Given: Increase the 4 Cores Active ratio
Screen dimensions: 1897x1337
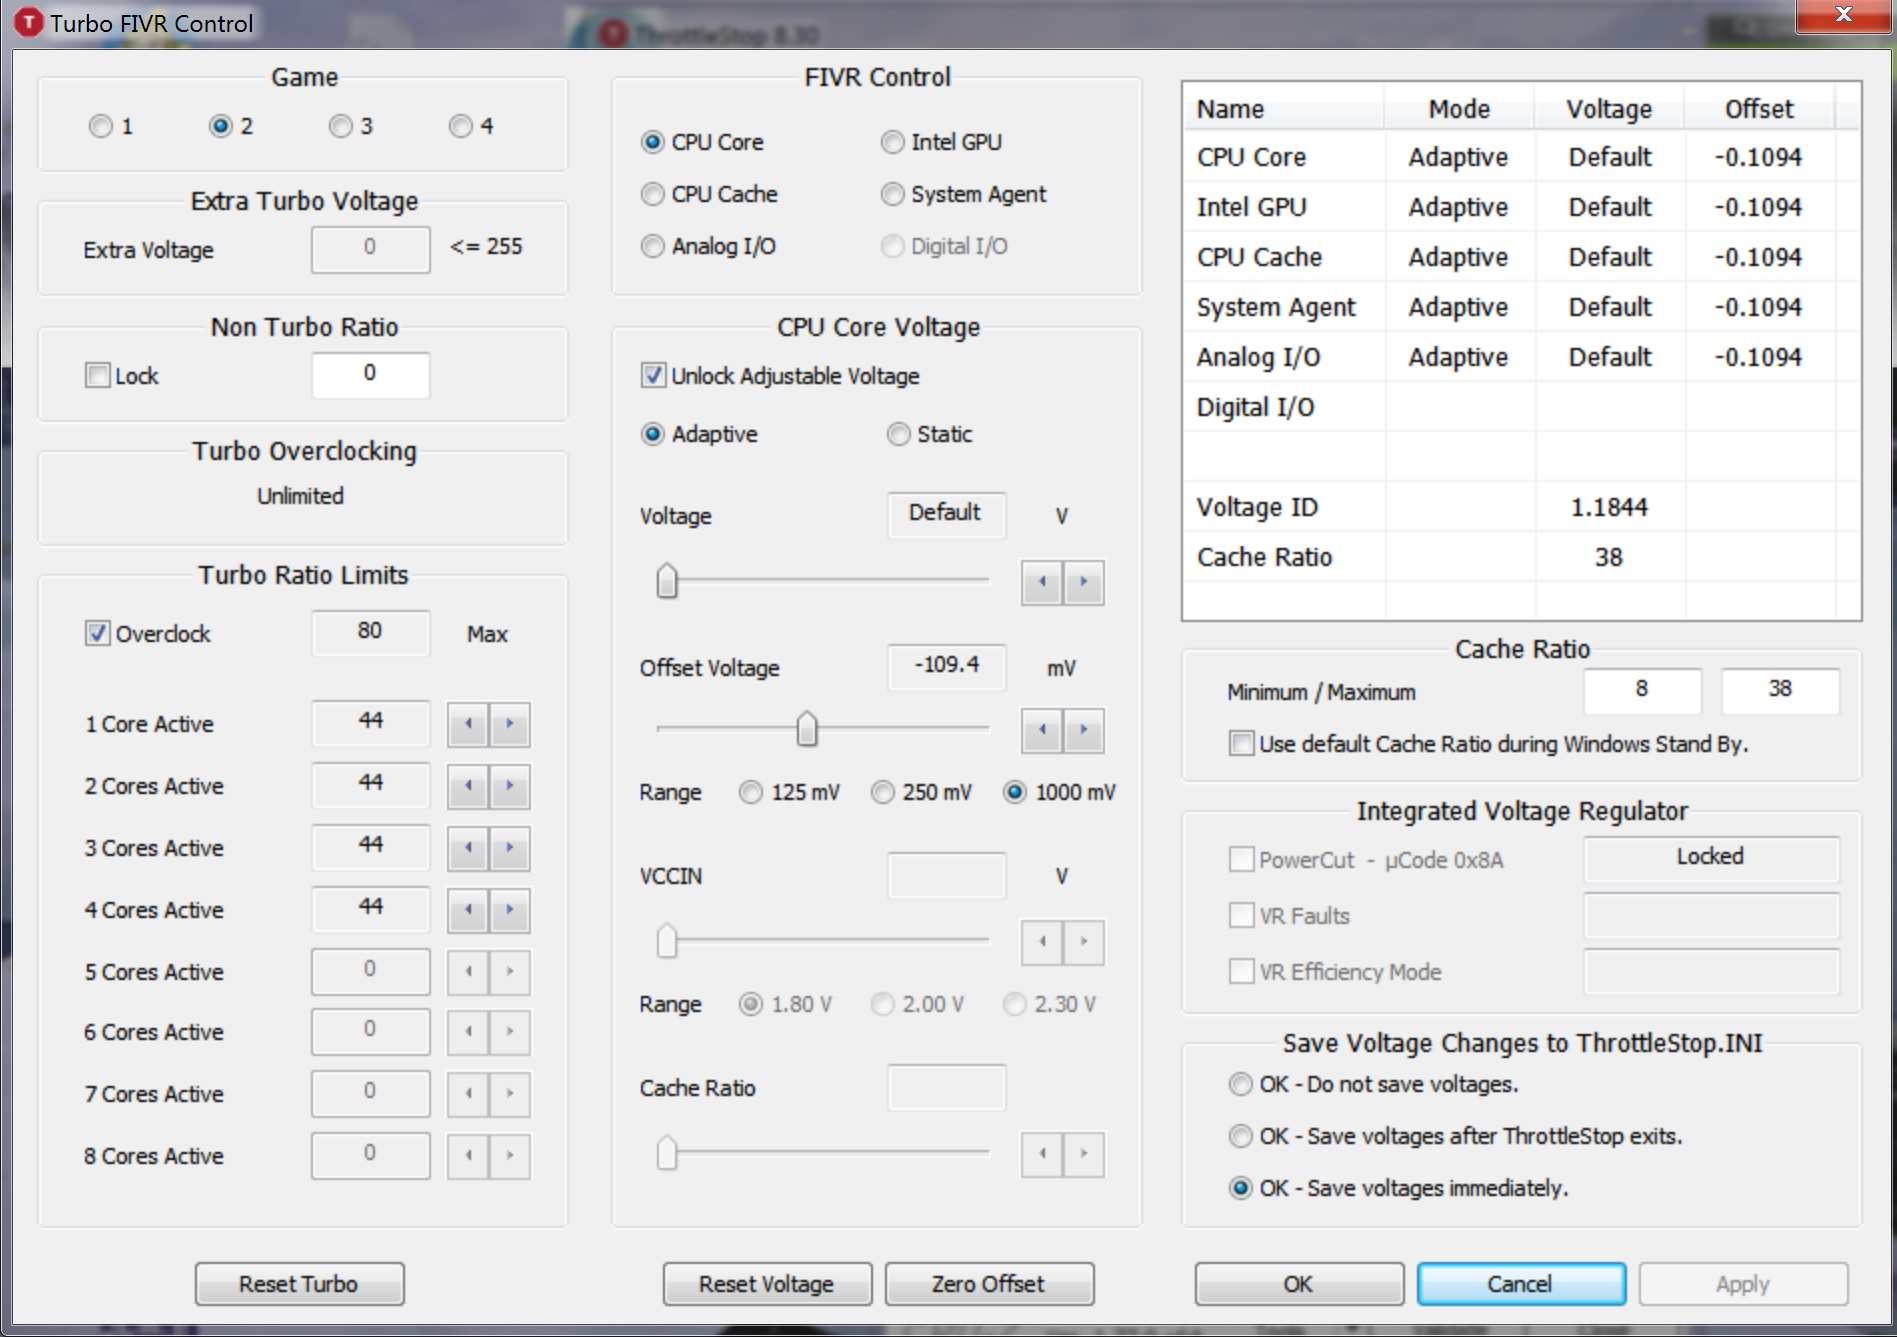Looking at the screenshot, I should [x=510, y=910].
